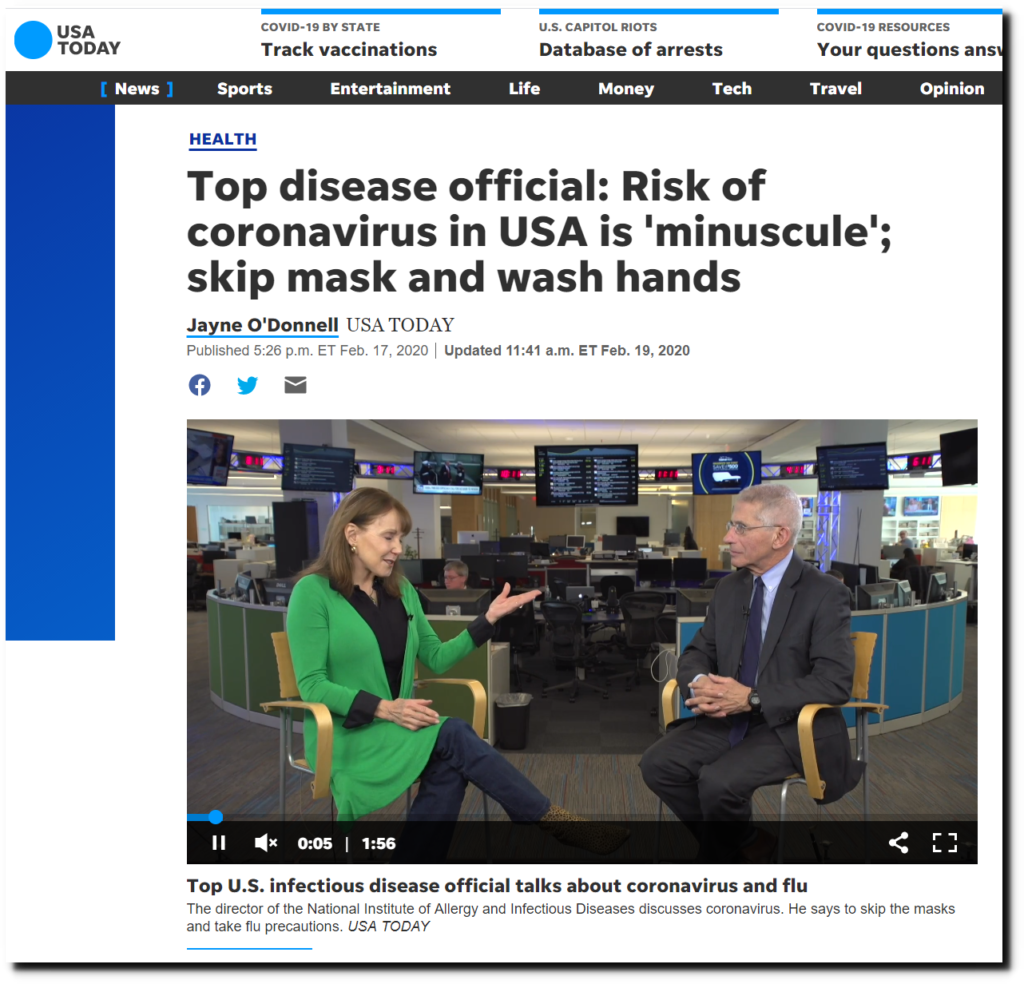Open the Life section
The image size is (1024, 984).
pos(524,89)
